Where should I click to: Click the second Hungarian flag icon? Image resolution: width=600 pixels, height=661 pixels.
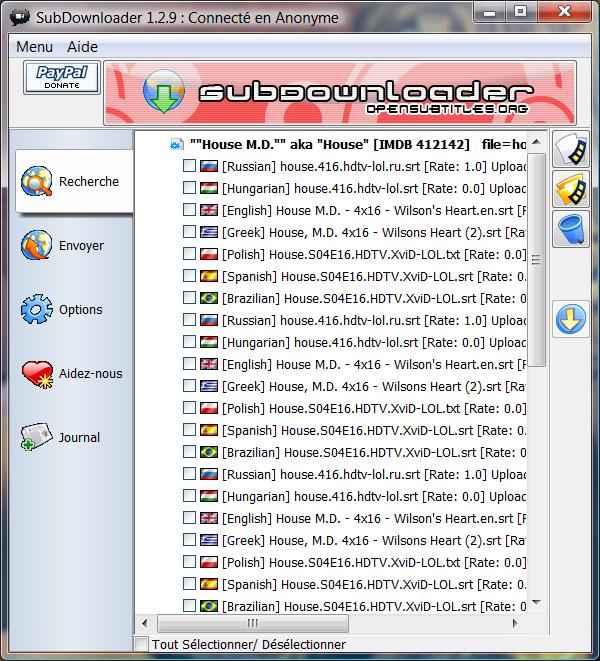209,342
